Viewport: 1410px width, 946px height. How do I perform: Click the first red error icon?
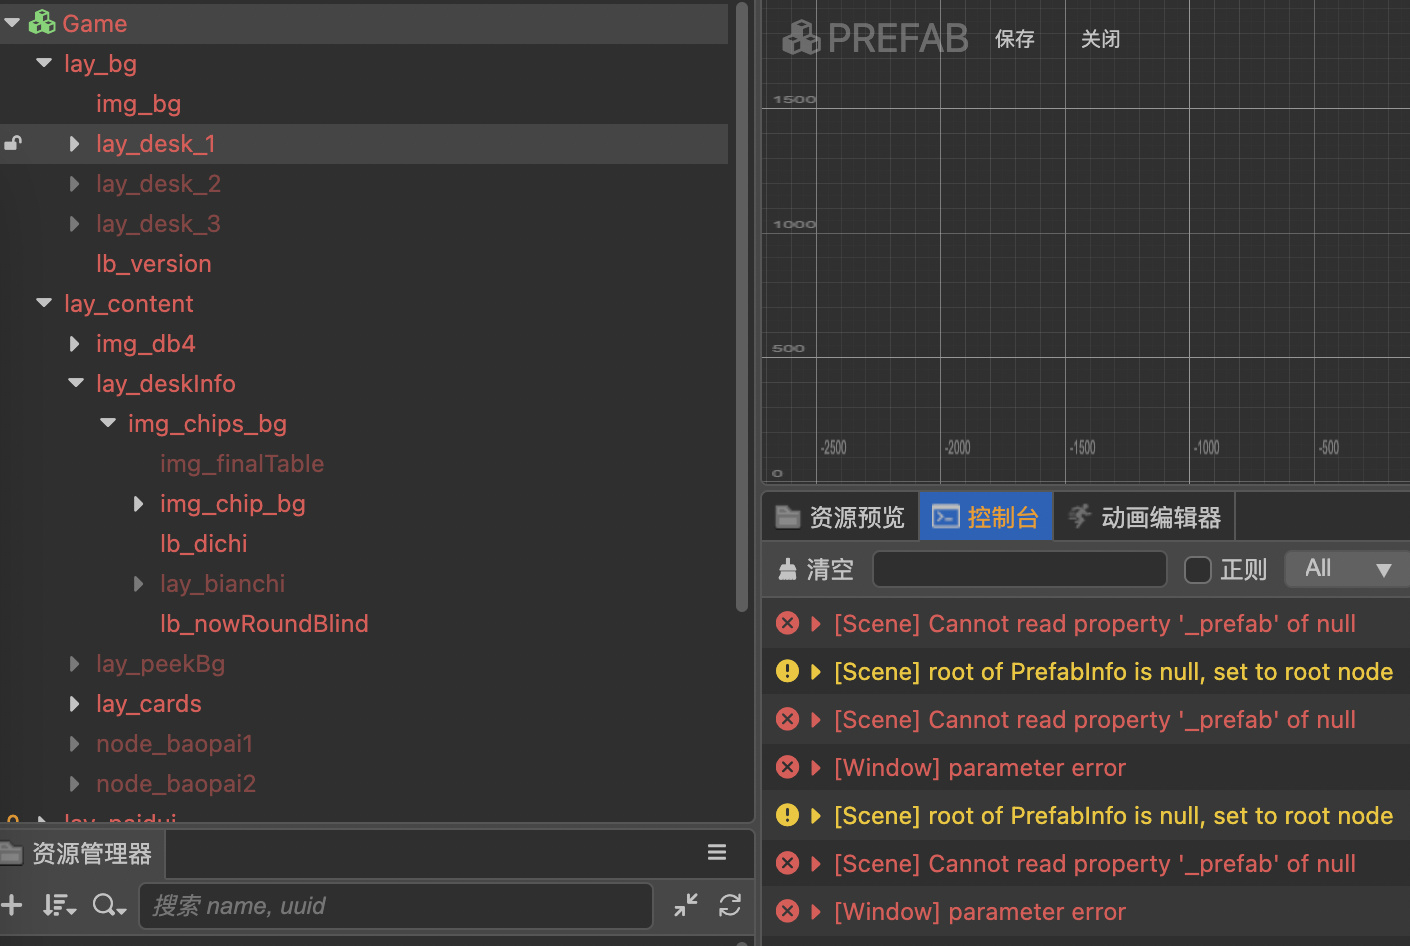(788, 623)
